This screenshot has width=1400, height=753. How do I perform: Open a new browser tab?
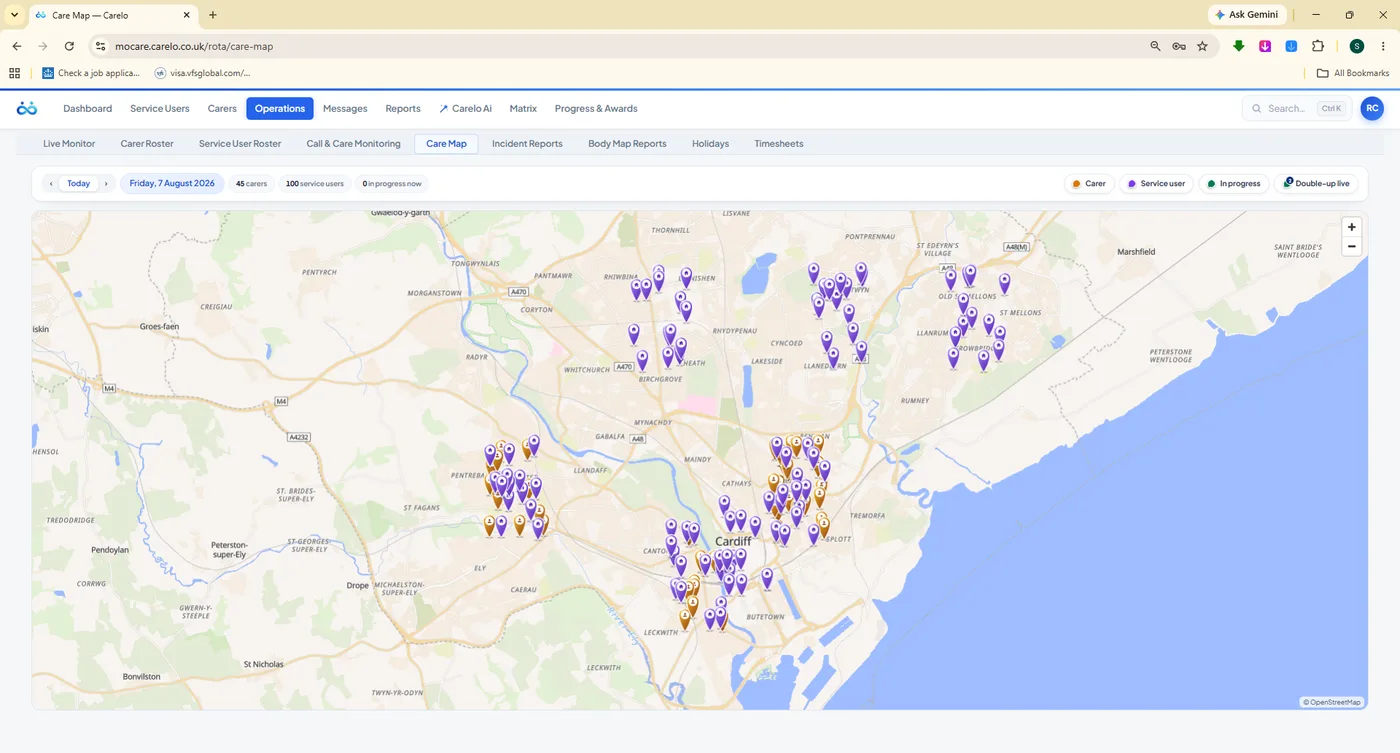pos(213,15)
